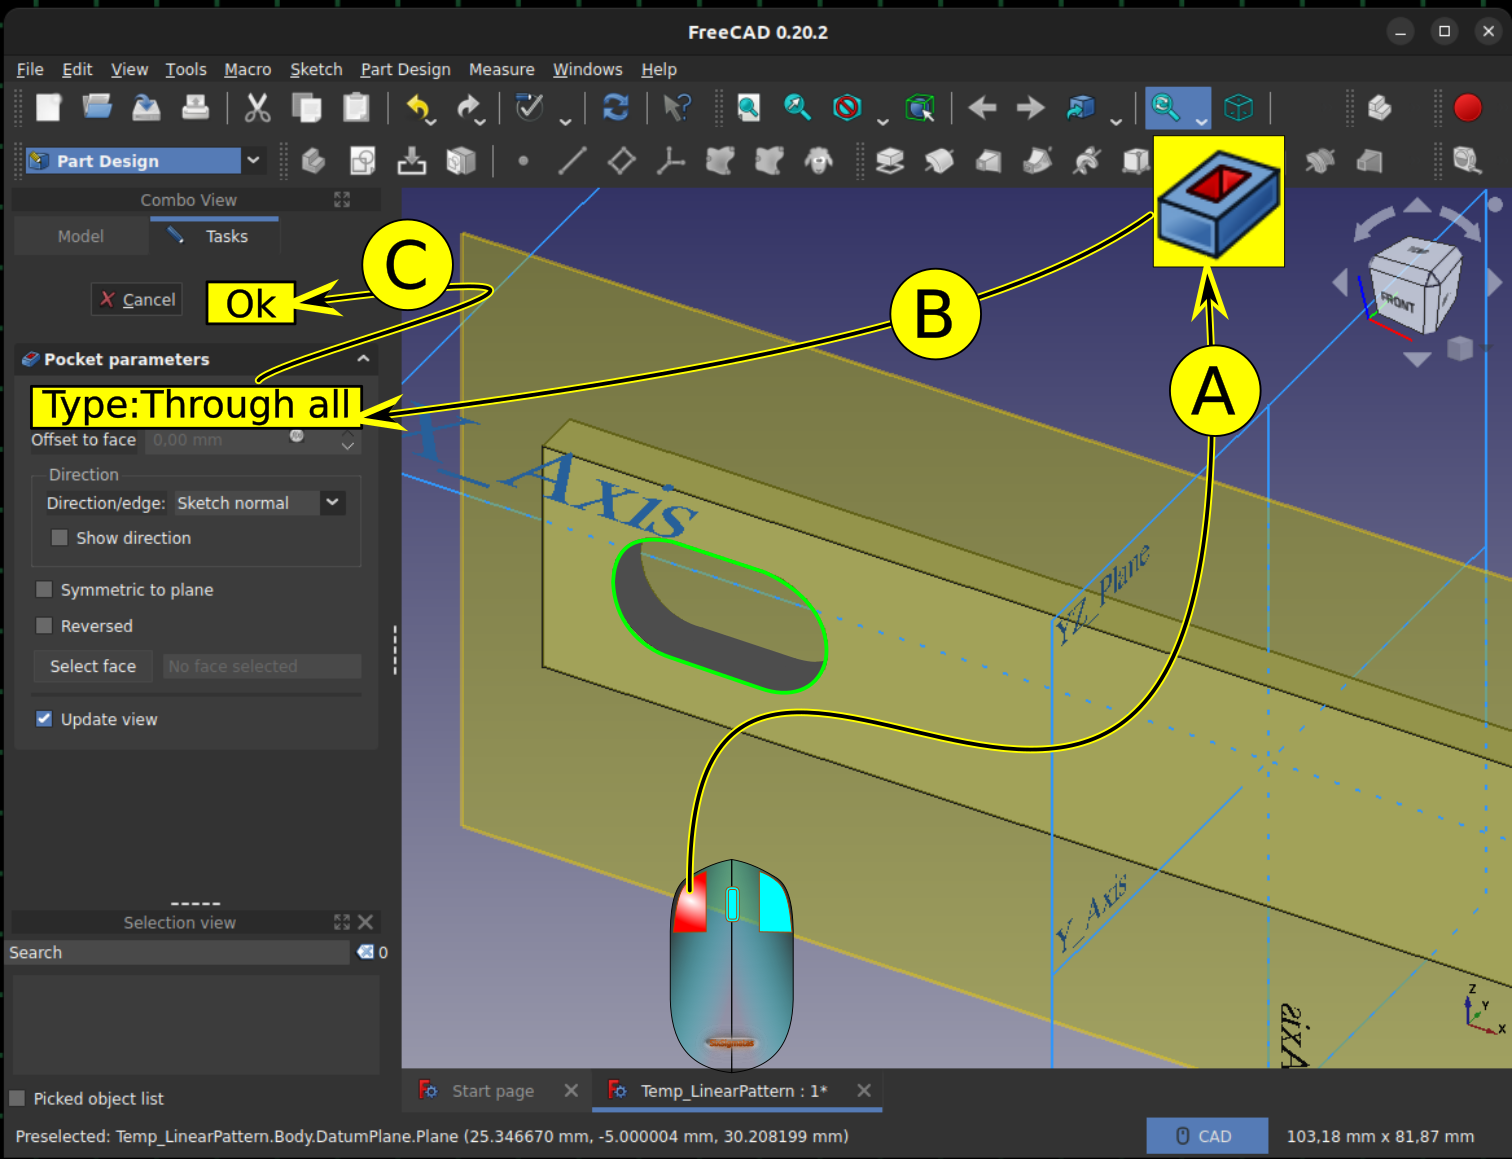Open the redo history dropdown arrow
Viewport: 1512px width, 1159px height.
coord(481,122)
